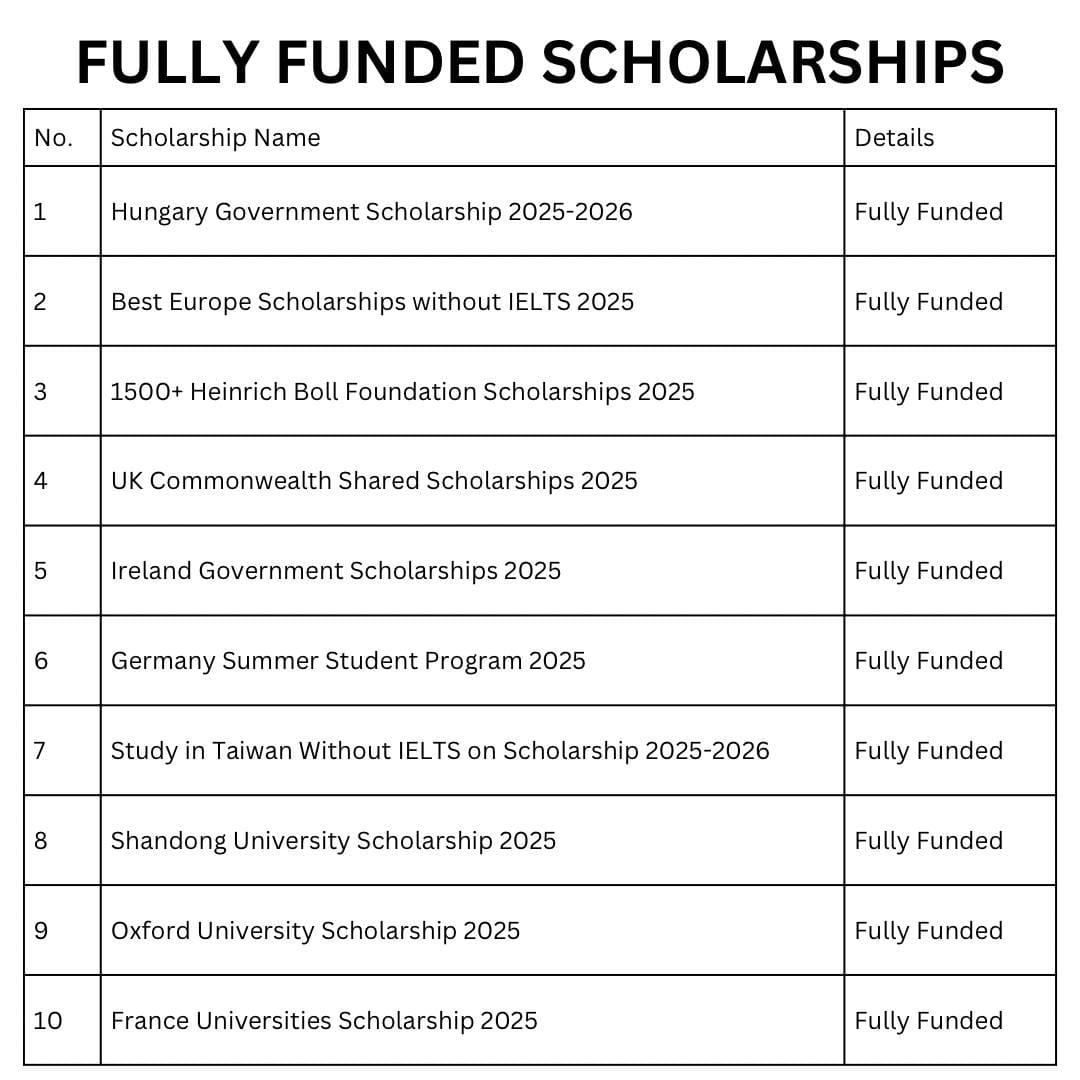Click Fully Funded details for Hungary scholarship

point(928,211)
